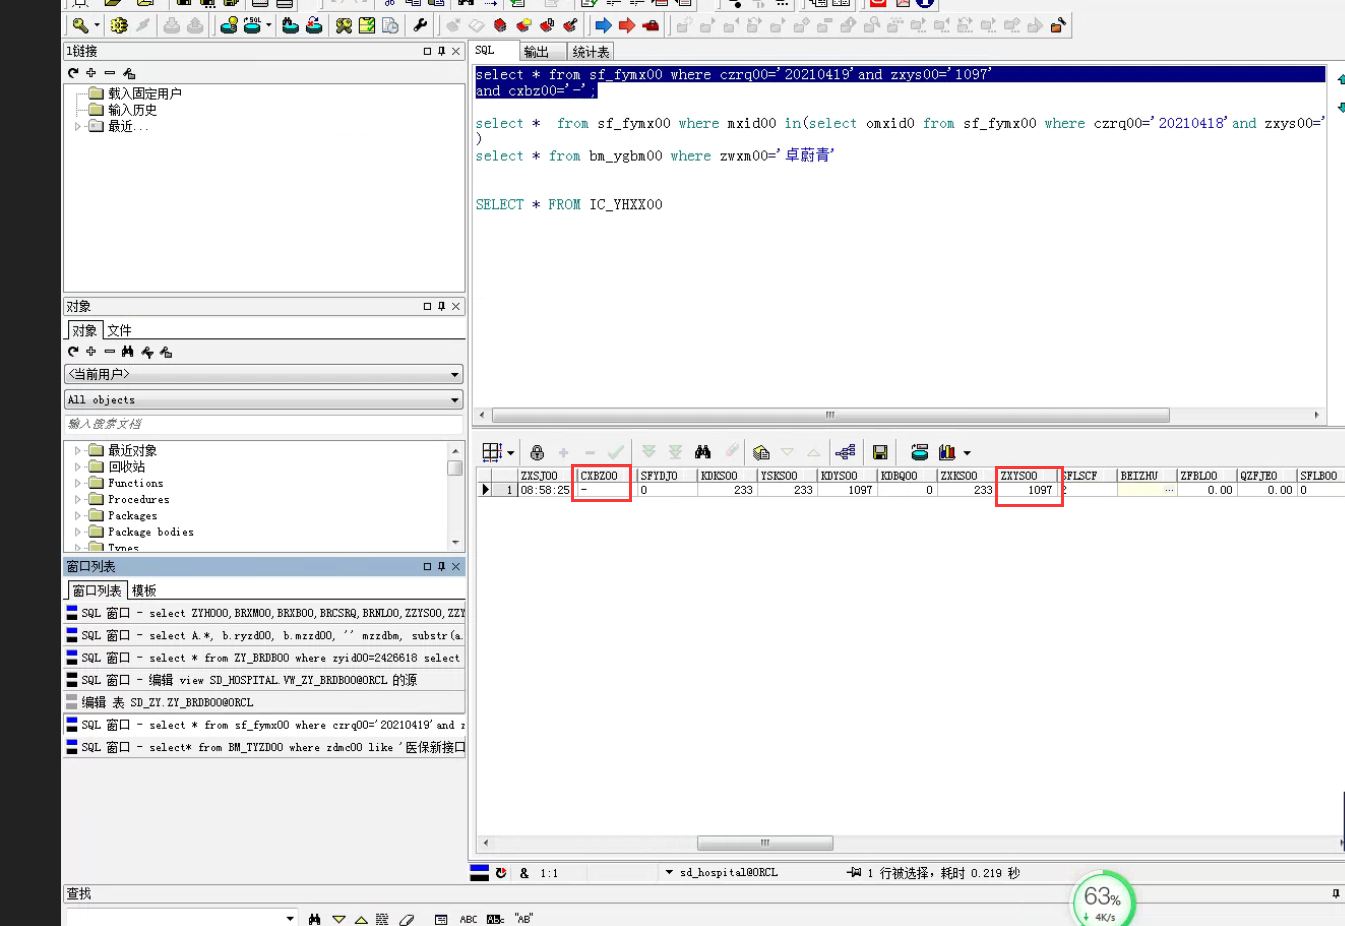The width and height of the screenshot is (1345, 926).
Task: Select the Package bodies folder
Action: (151, 532)
